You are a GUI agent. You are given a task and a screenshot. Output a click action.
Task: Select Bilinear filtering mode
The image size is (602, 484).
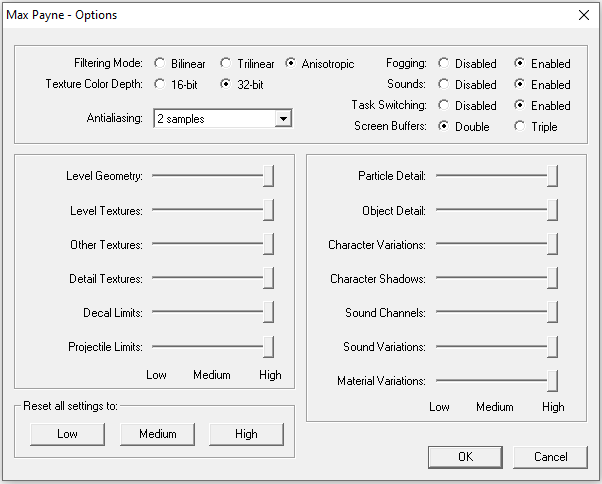pos(160,64)
